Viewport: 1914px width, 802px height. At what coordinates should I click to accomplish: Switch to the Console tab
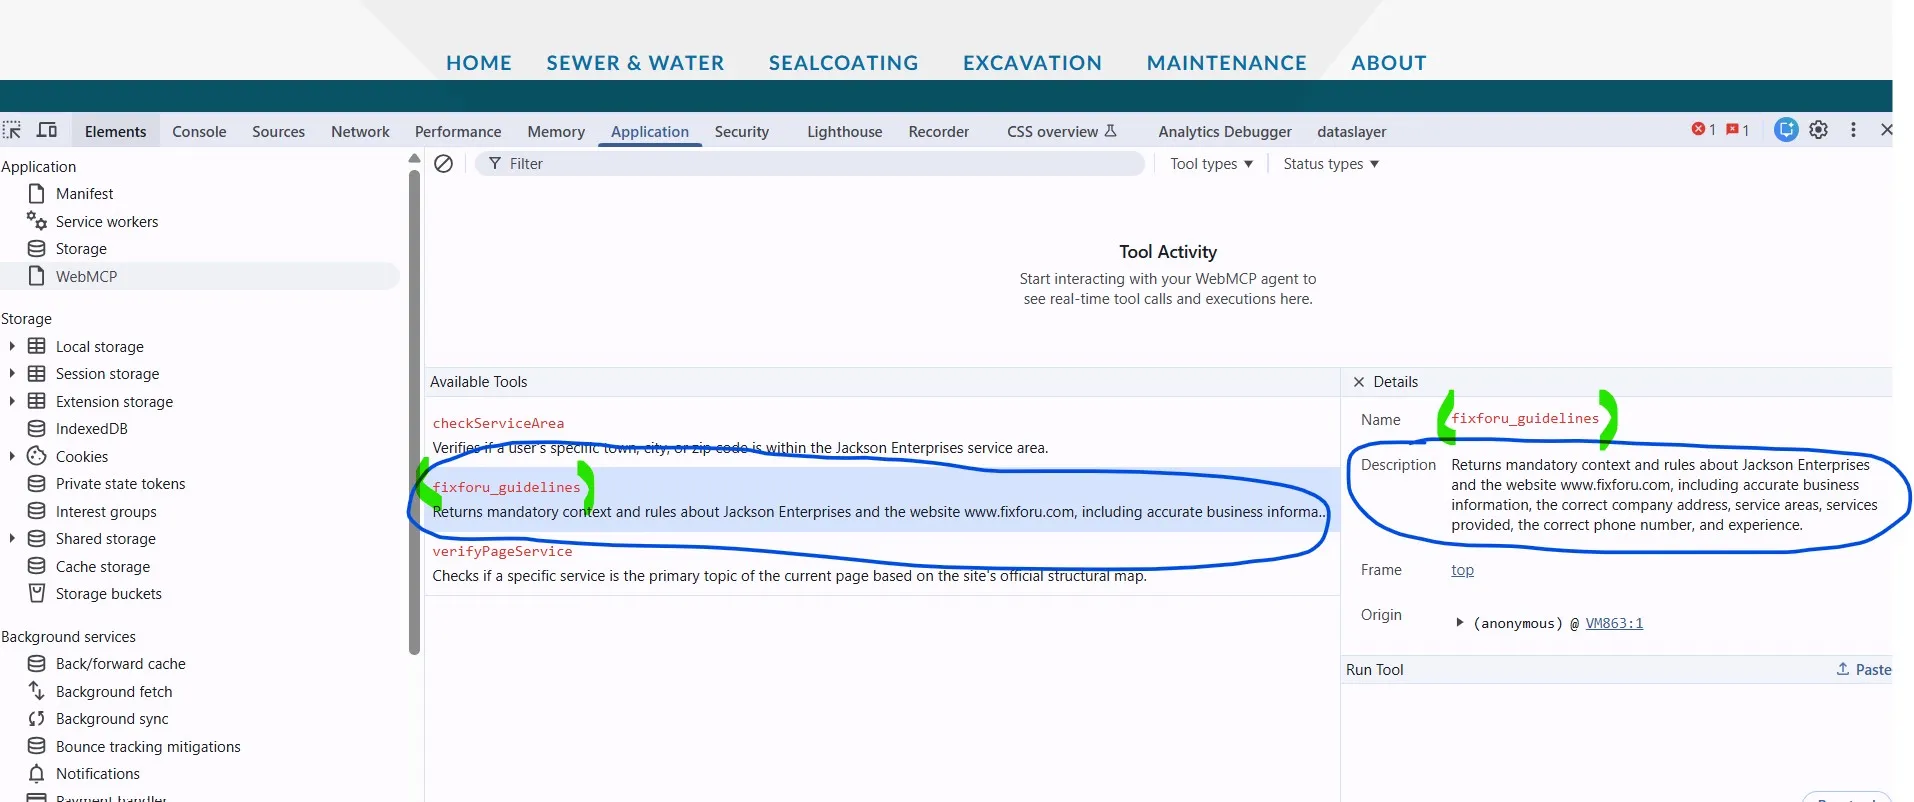click(x=199, y=131)
